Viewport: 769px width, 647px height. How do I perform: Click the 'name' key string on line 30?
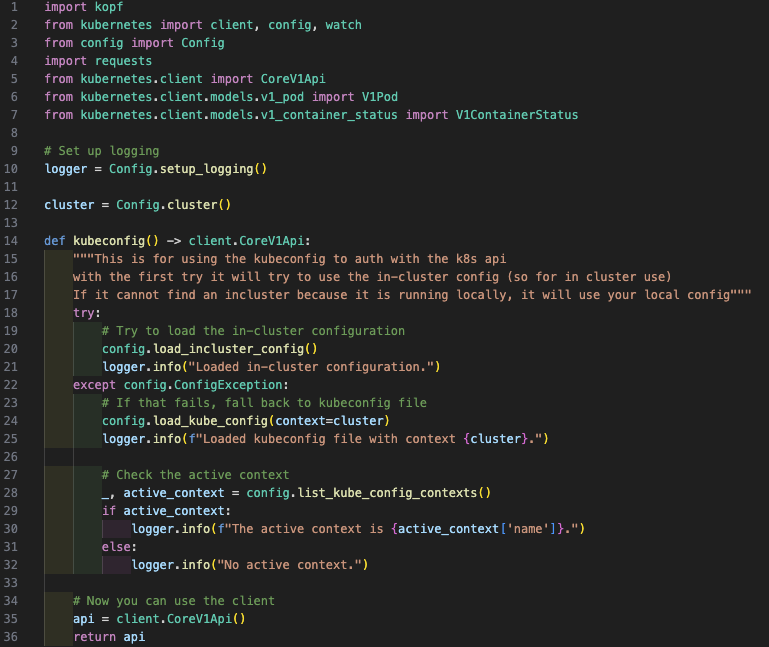[x=528, y=529]
